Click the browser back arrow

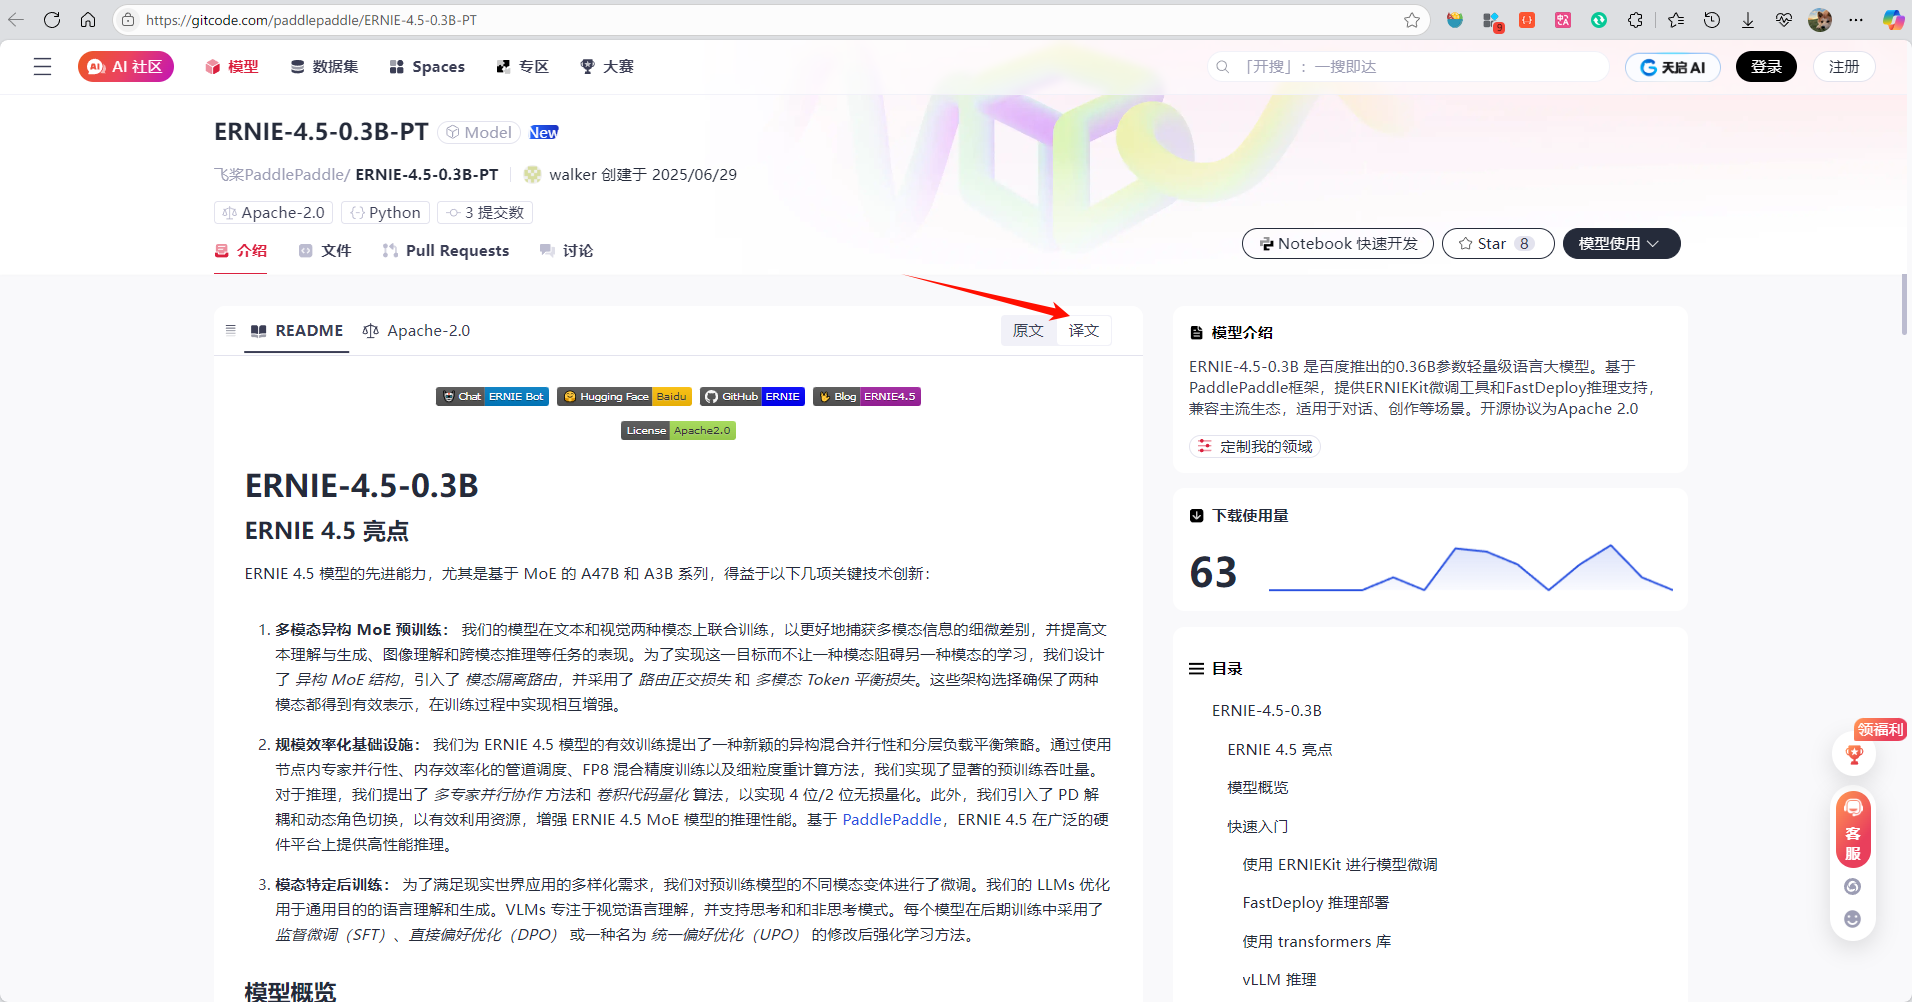16,20
